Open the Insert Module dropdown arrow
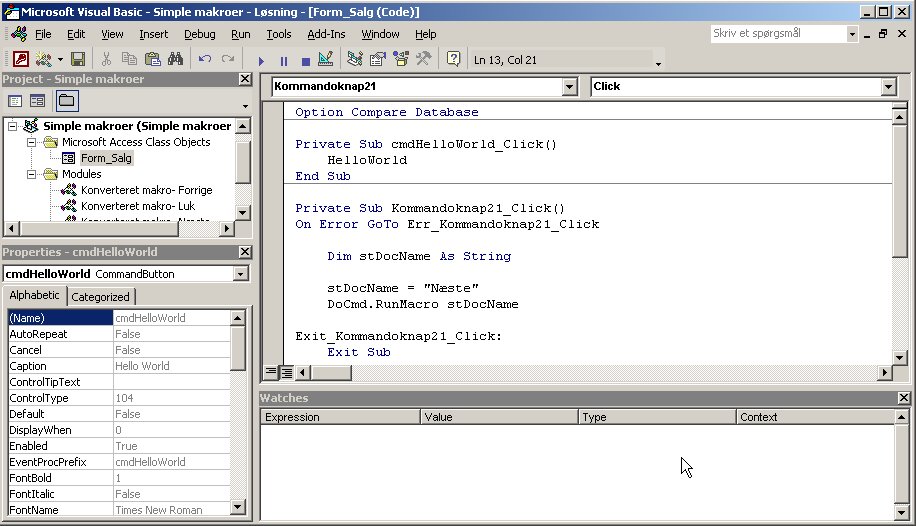The height and width of the screenshot is (526, 916). [x=60, y=60]
